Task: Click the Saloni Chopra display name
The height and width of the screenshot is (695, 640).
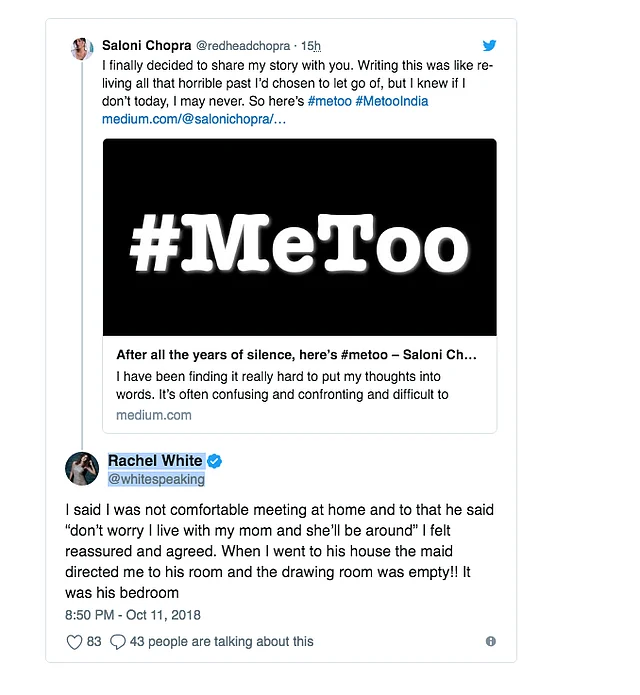Action: point(147,45)
